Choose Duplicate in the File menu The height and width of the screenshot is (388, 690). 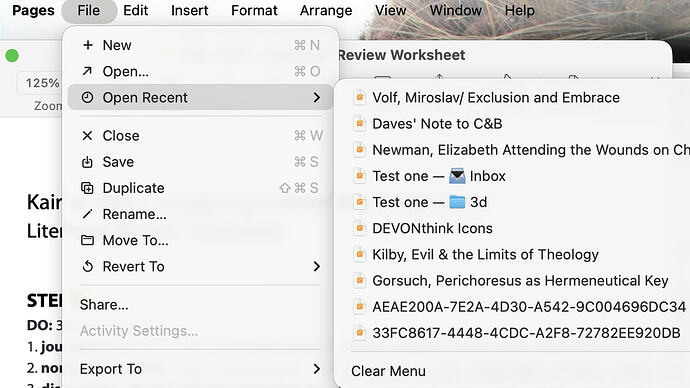pos(201,188)
